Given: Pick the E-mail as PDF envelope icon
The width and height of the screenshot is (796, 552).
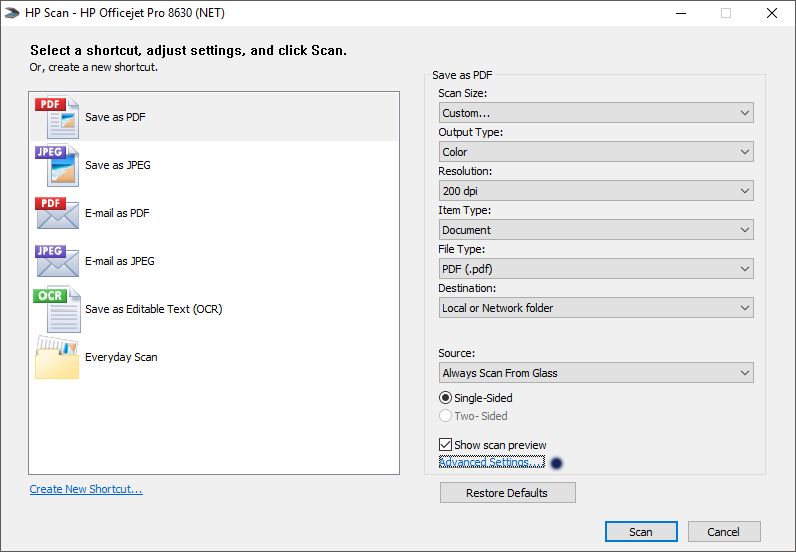Looking at the screenshot, I should point(56,213).
